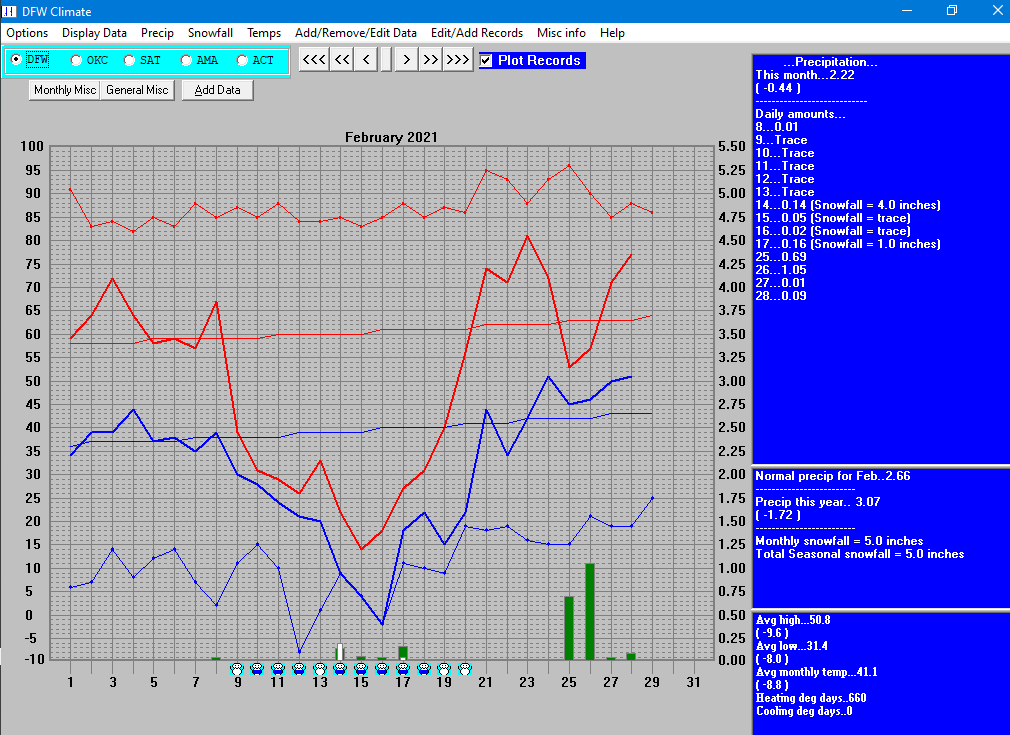Open Add/Remove/Edit Data menu

tap(356, 33)
